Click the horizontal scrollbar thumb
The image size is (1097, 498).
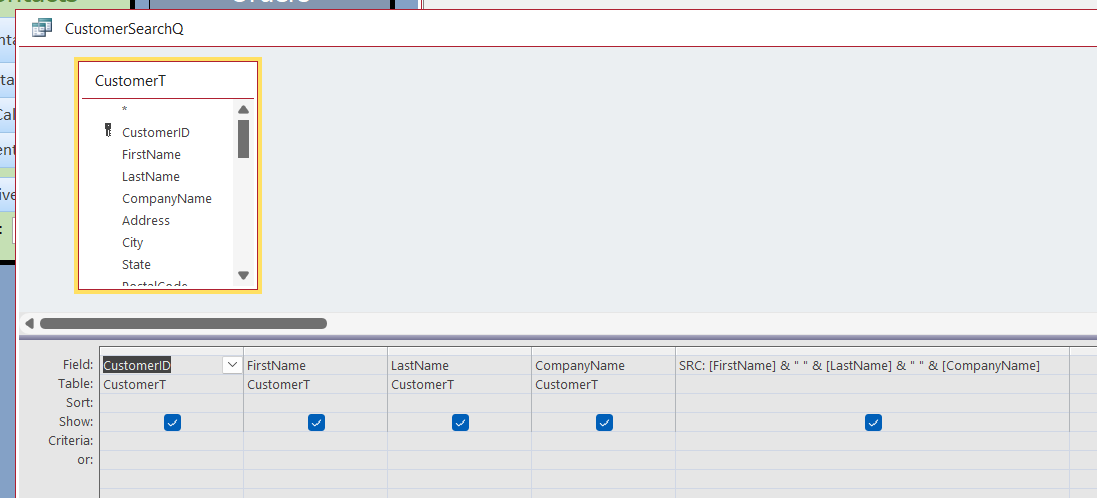[x=183, y=323]
